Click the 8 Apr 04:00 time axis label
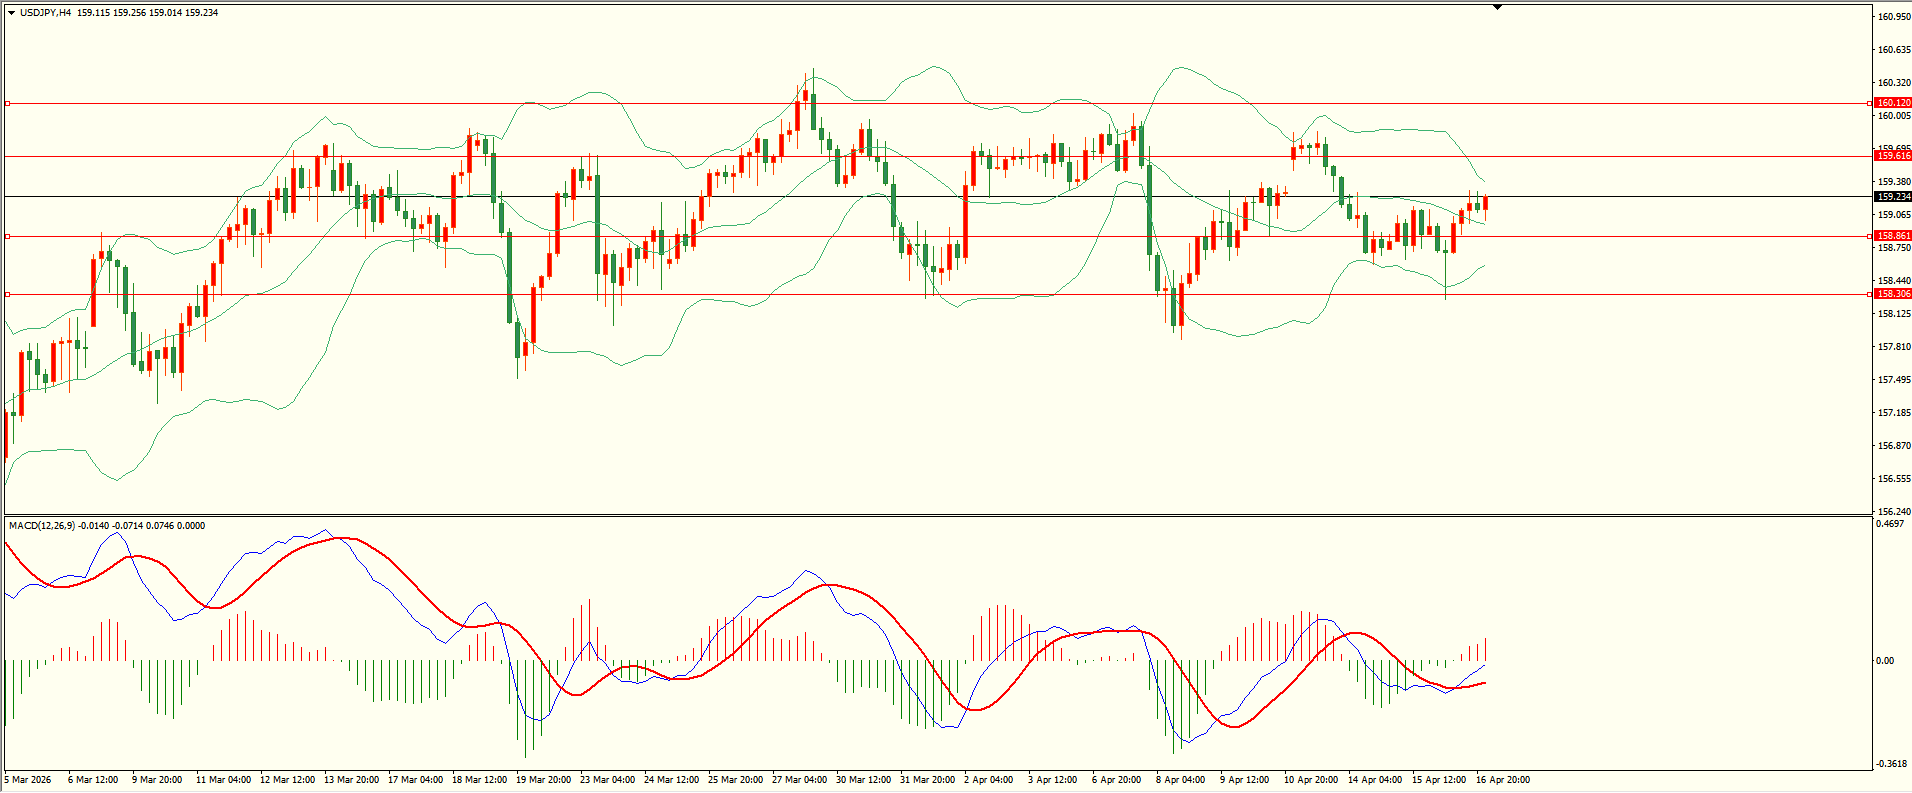 [x=1180, y=780]
